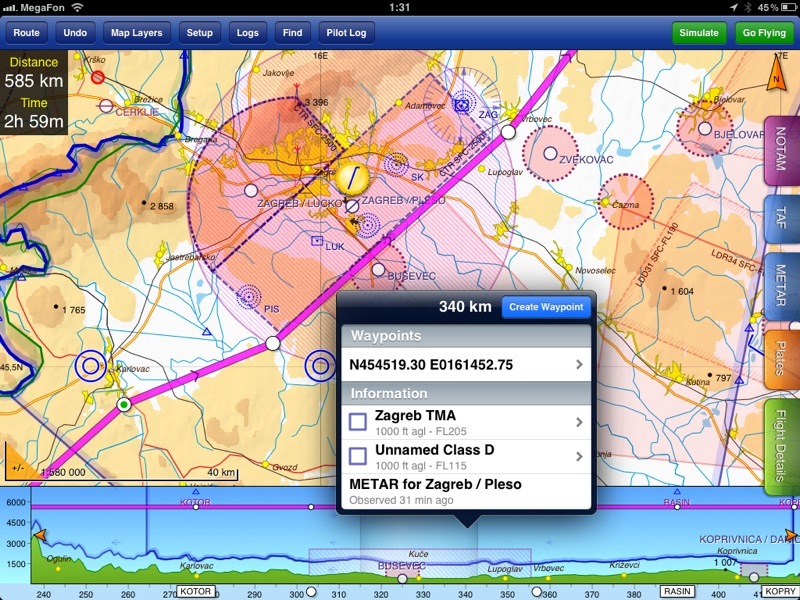The height and width of the screenshot is (600, 800).
Task: Tick the Zagreb TMA checkbox
Action: coord(358,422)
